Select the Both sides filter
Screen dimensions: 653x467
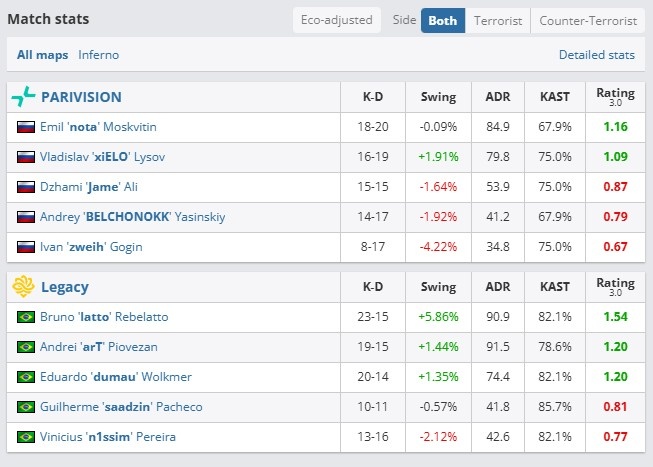443,20
